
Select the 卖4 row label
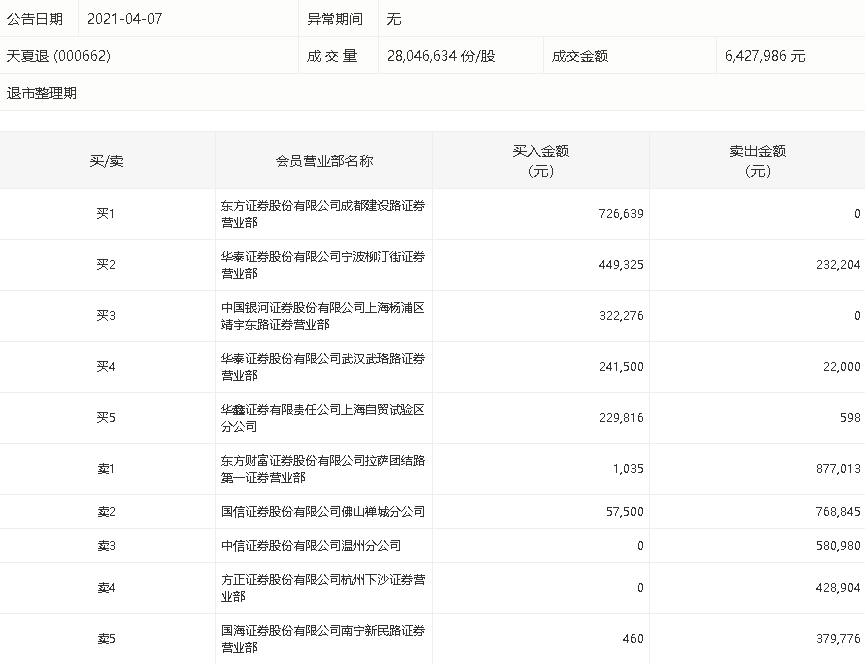pos(106,588)
